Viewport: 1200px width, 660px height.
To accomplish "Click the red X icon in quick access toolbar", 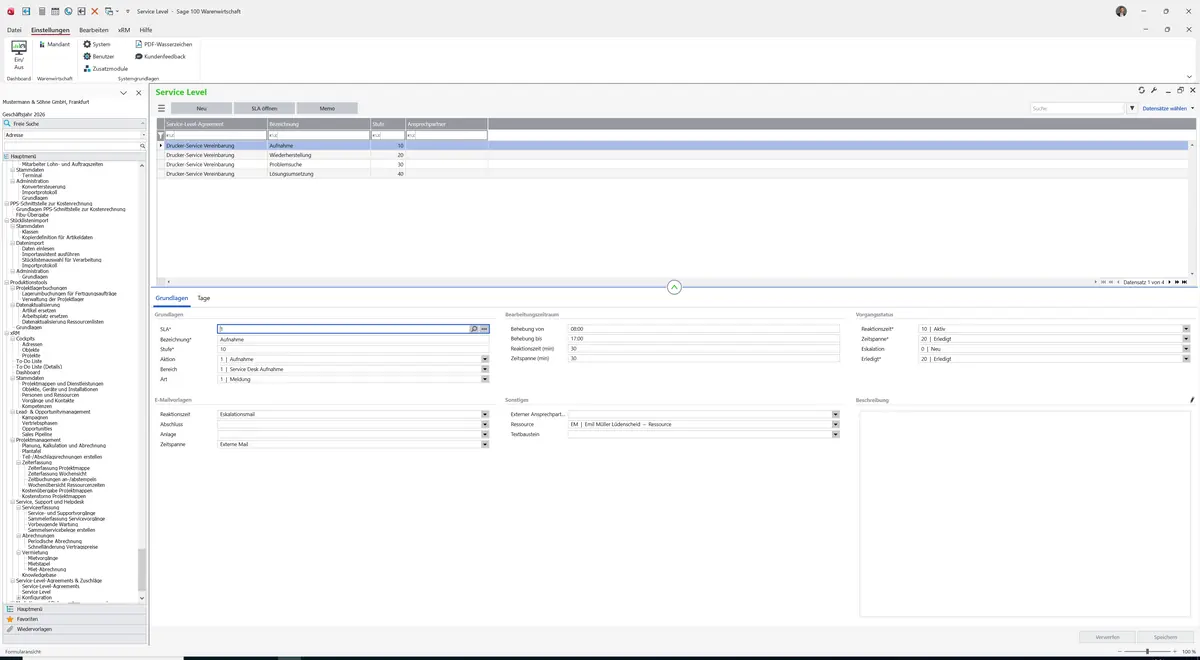I will tap(95, 11).
